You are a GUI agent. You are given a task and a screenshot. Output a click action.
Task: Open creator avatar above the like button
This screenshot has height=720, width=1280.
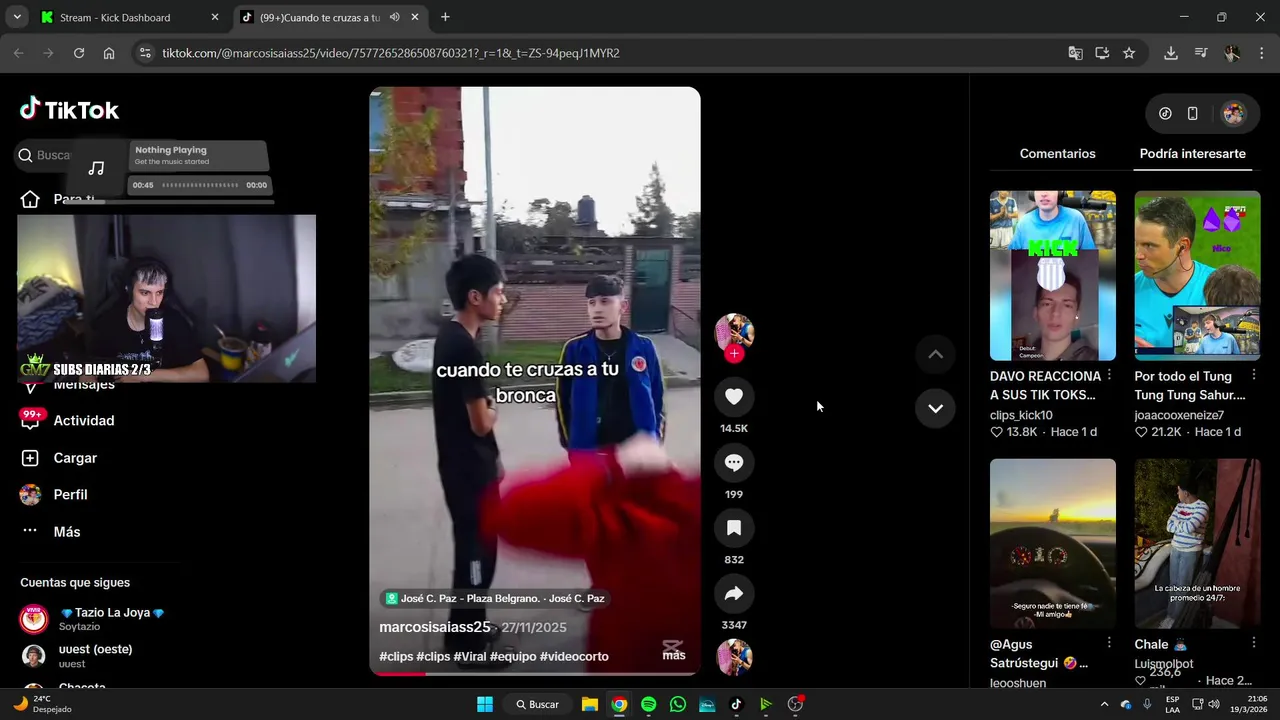click(x=734, y=332)
